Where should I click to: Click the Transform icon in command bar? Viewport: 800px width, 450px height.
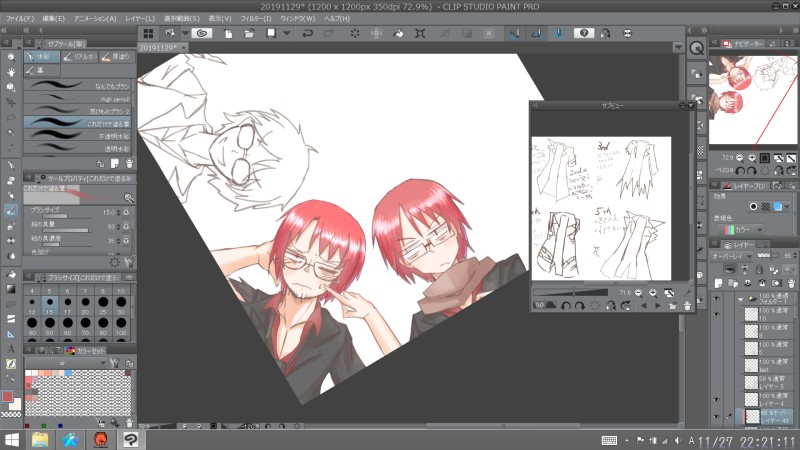point(420,33)
